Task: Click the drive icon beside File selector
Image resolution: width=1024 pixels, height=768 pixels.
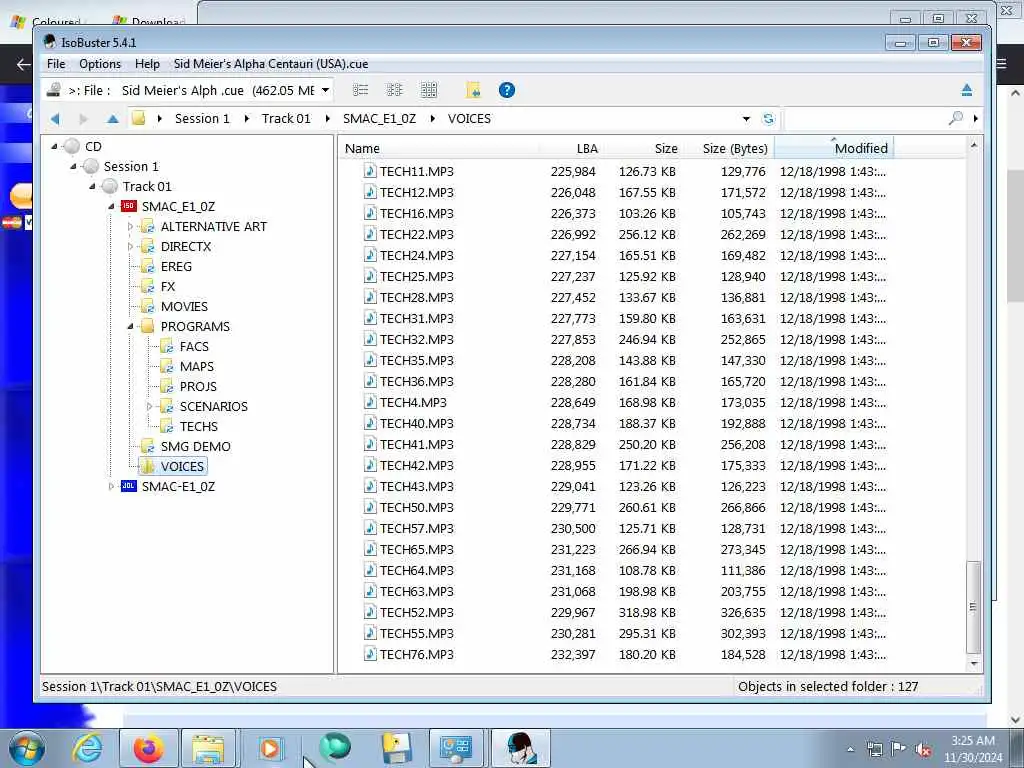Action: pyautogui.click(x=54, y=90)
